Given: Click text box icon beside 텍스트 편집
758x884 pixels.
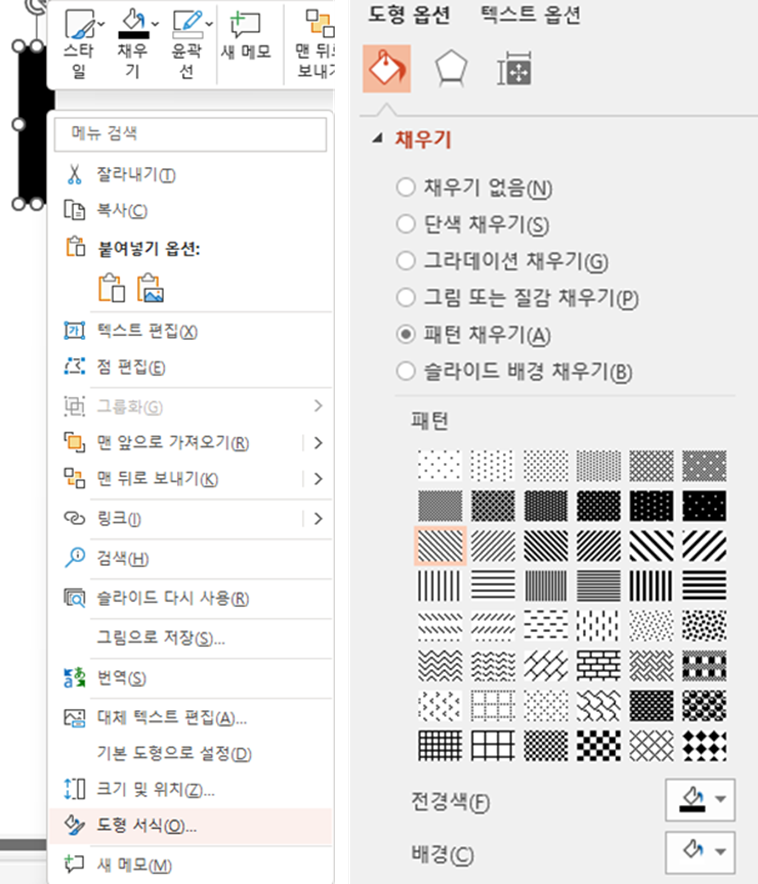Looking at the screenshot, I should coord(74,330).
